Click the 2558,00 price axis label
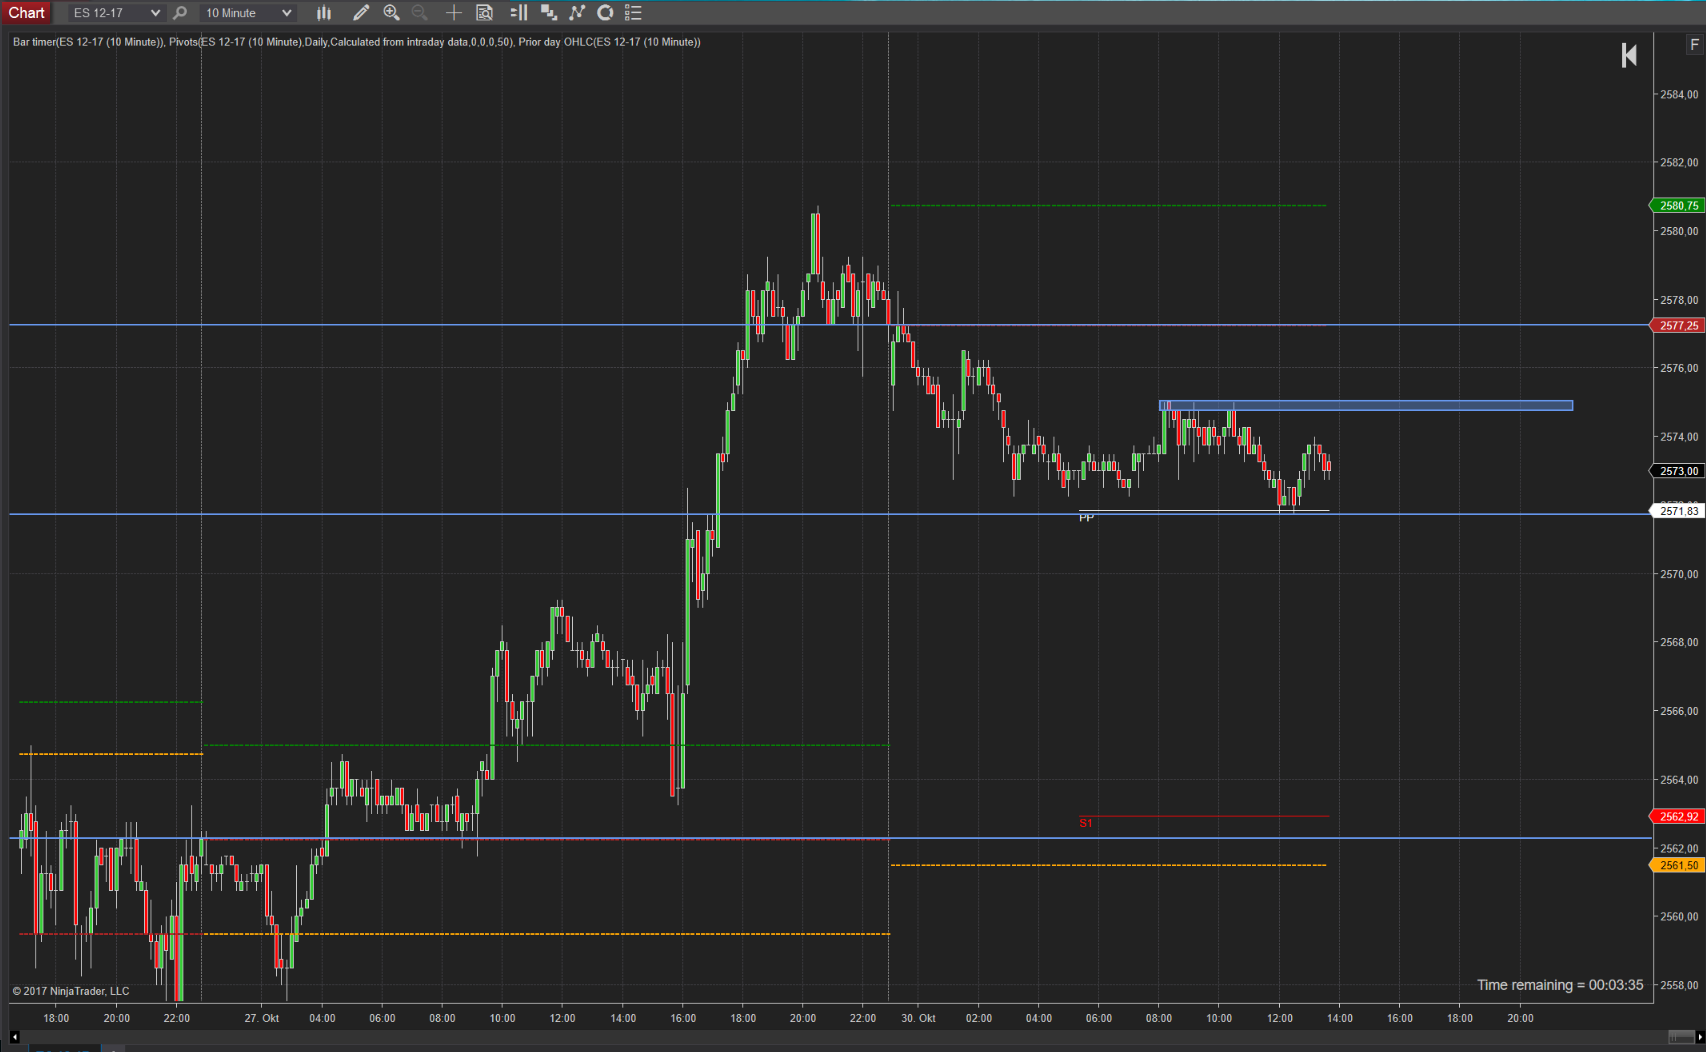 pos(1679,985)
